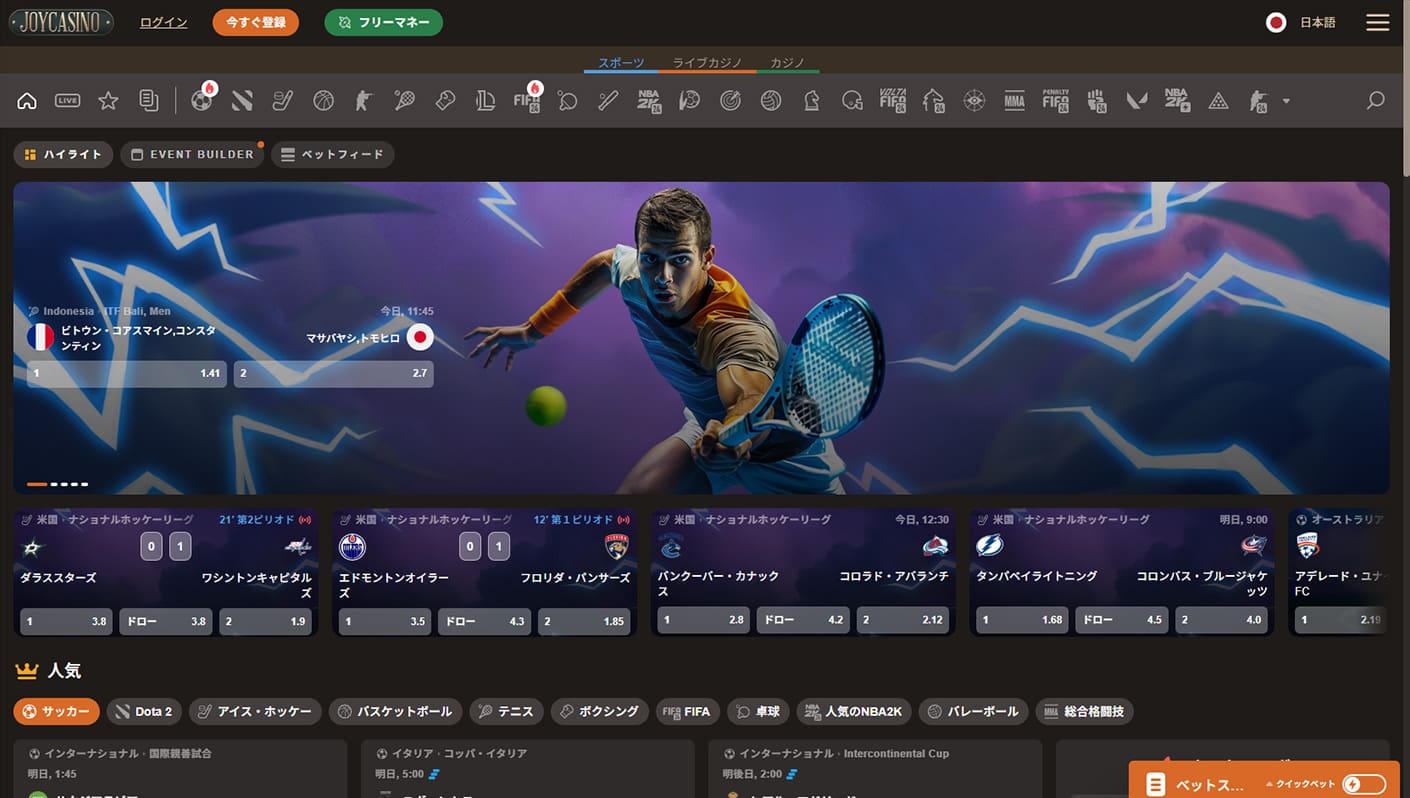Switch to the ライブカジノ tab
The height and width of the screenshot is (798, 1410).
coord(707,63)
